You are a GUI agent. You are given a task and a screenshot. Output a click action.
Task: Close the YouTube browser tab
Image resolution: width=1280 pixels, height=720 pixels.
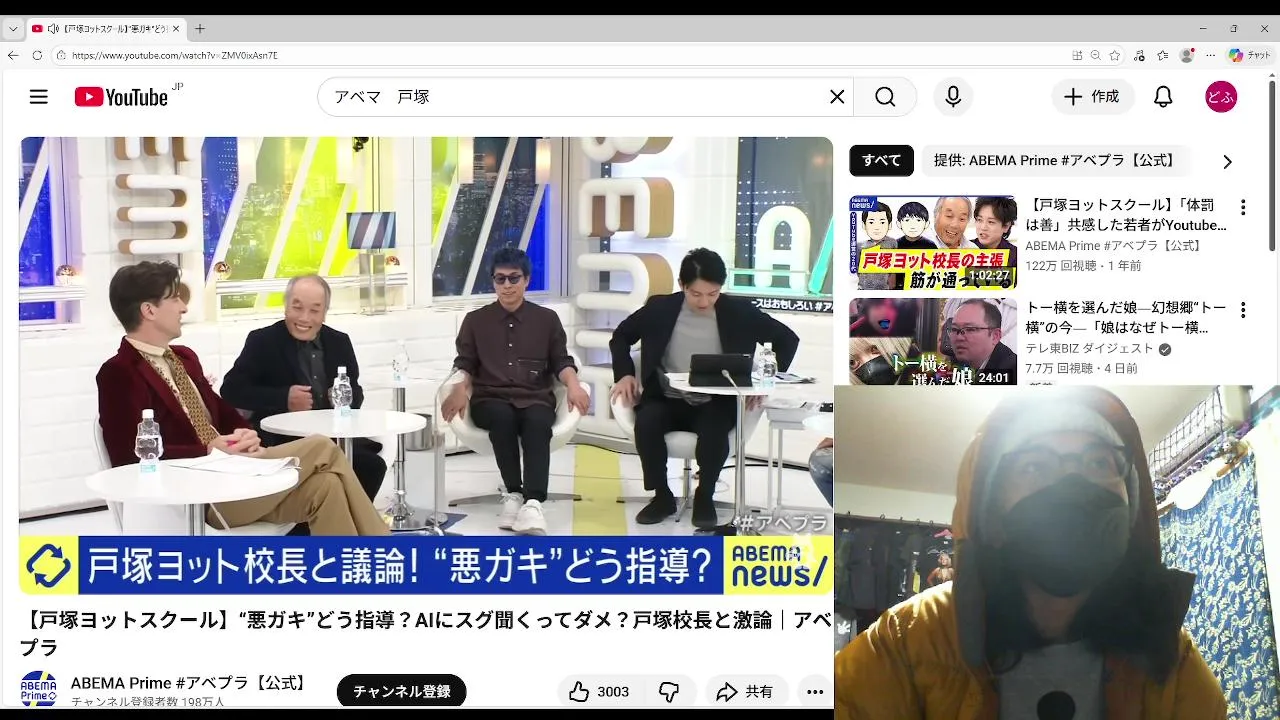pos(175,29)
